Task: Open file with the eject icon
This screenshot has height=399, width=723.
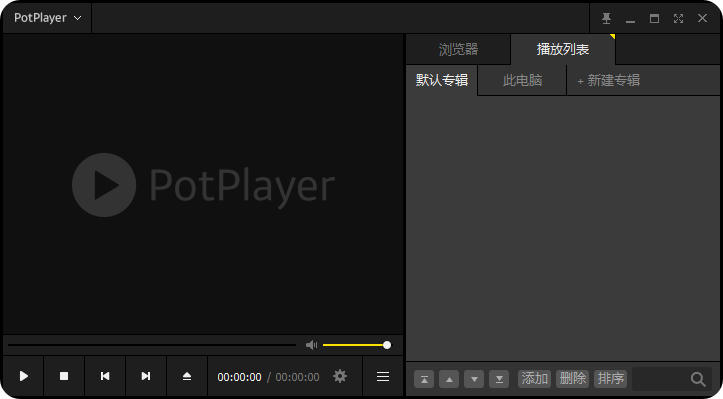Action: [187, 376]
